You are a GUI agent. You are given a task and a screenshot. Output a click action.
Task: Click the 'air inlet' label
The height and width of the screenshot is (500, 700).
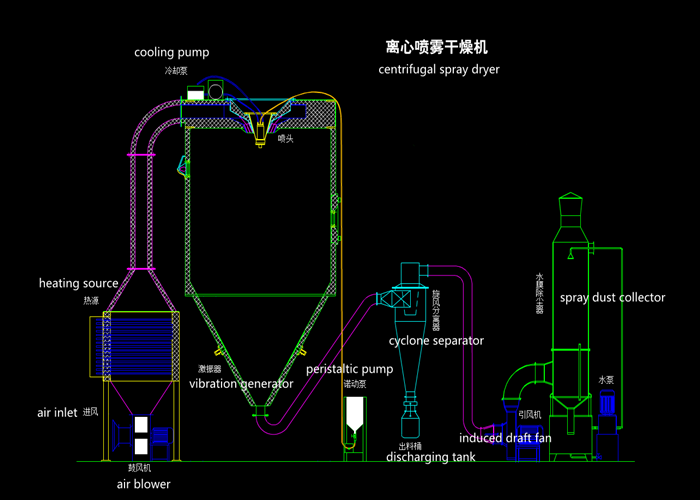click(57, 412)
